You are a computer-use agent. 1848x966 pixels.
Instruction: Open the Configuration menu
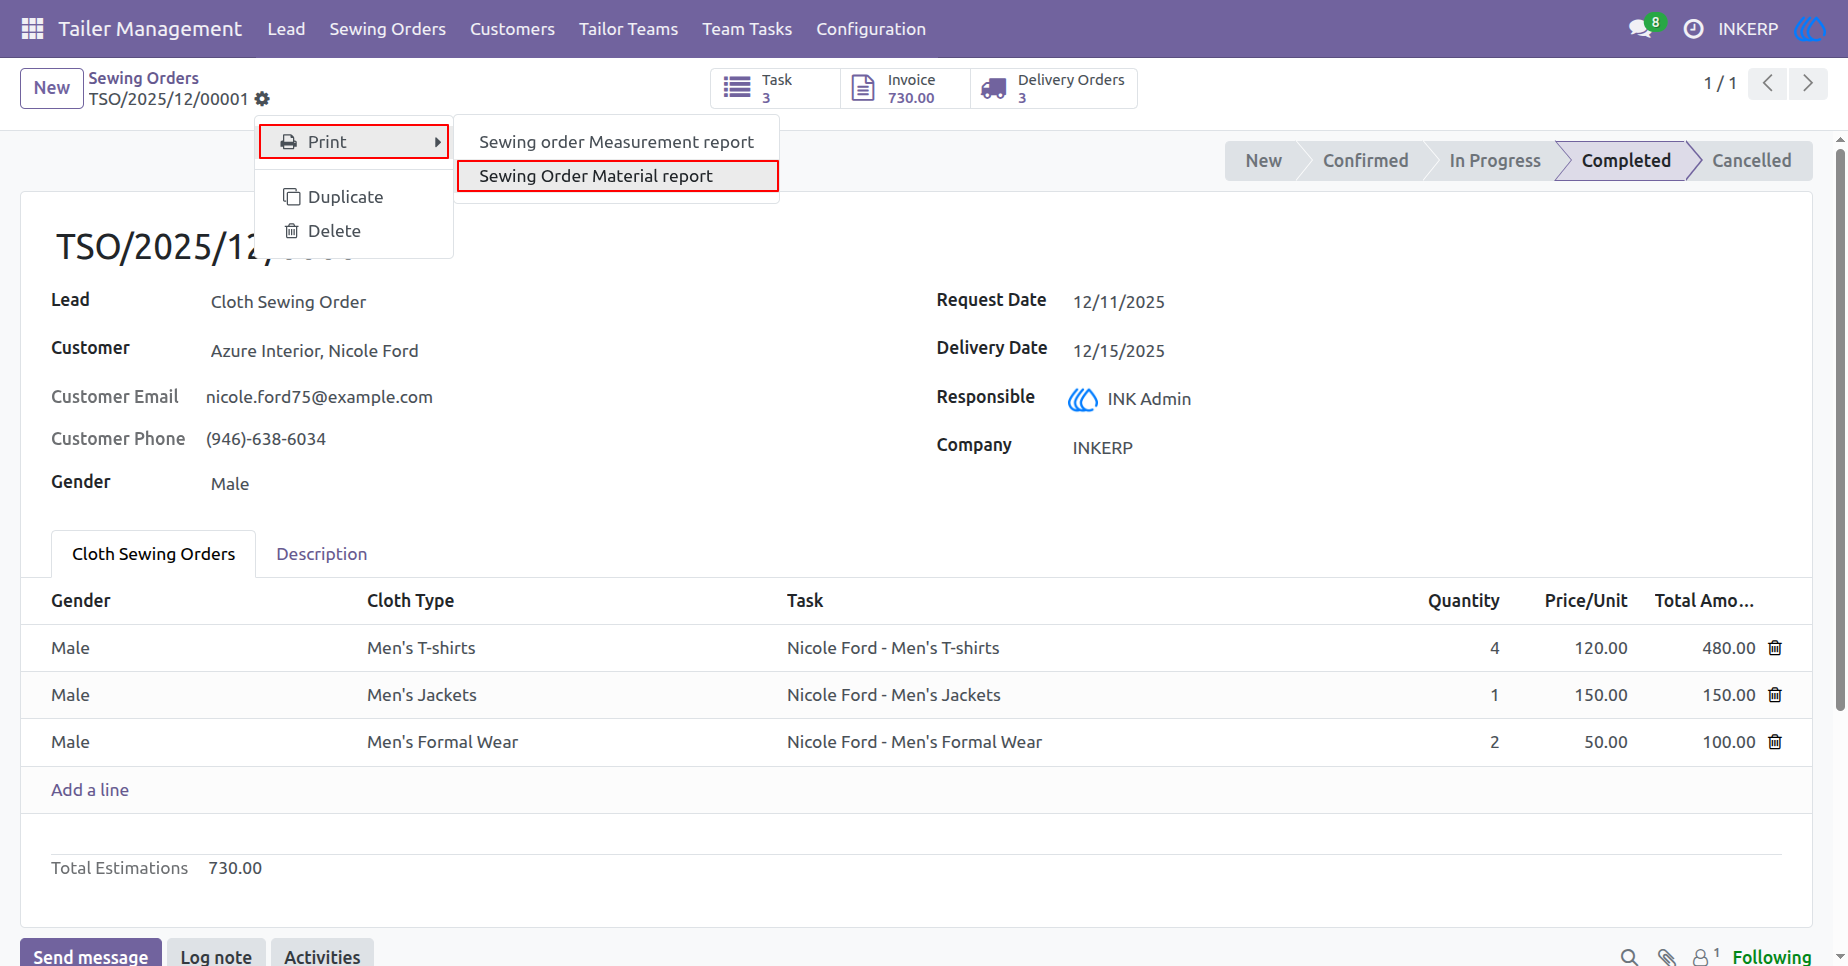point(871,29)
